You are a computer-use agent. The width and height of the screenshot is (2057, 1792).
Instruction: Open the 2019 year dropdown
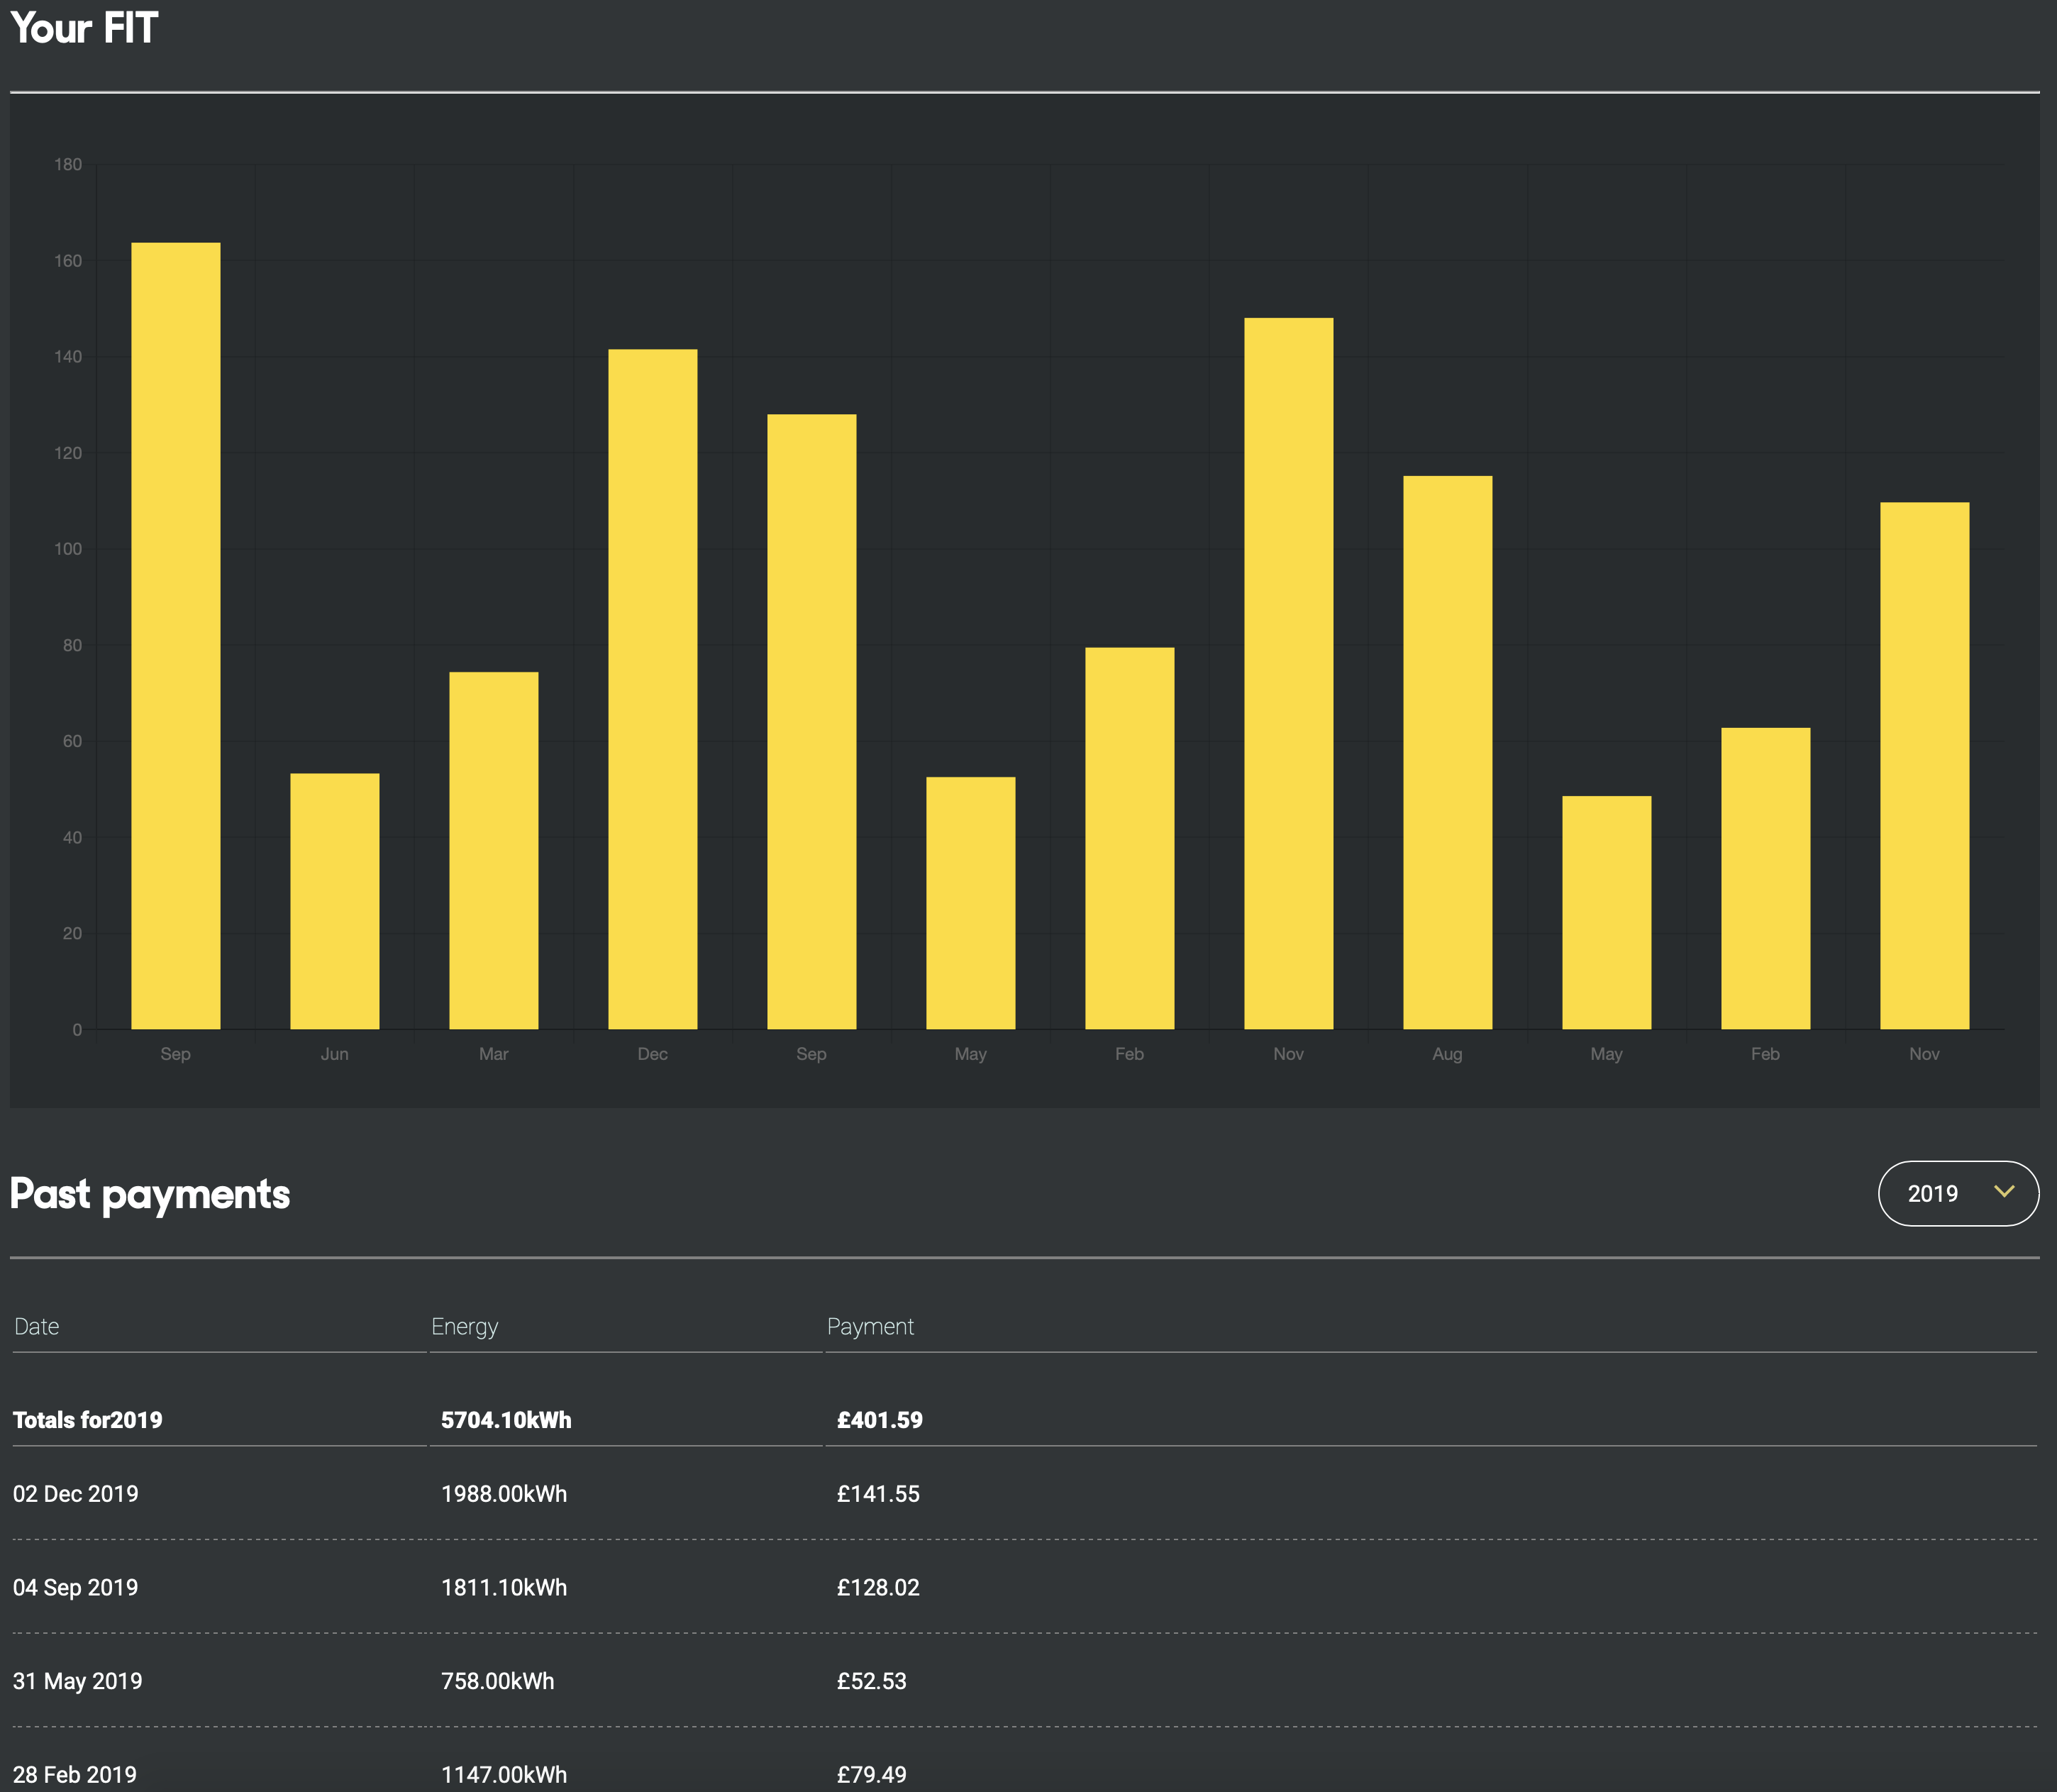[1958, 1193]
